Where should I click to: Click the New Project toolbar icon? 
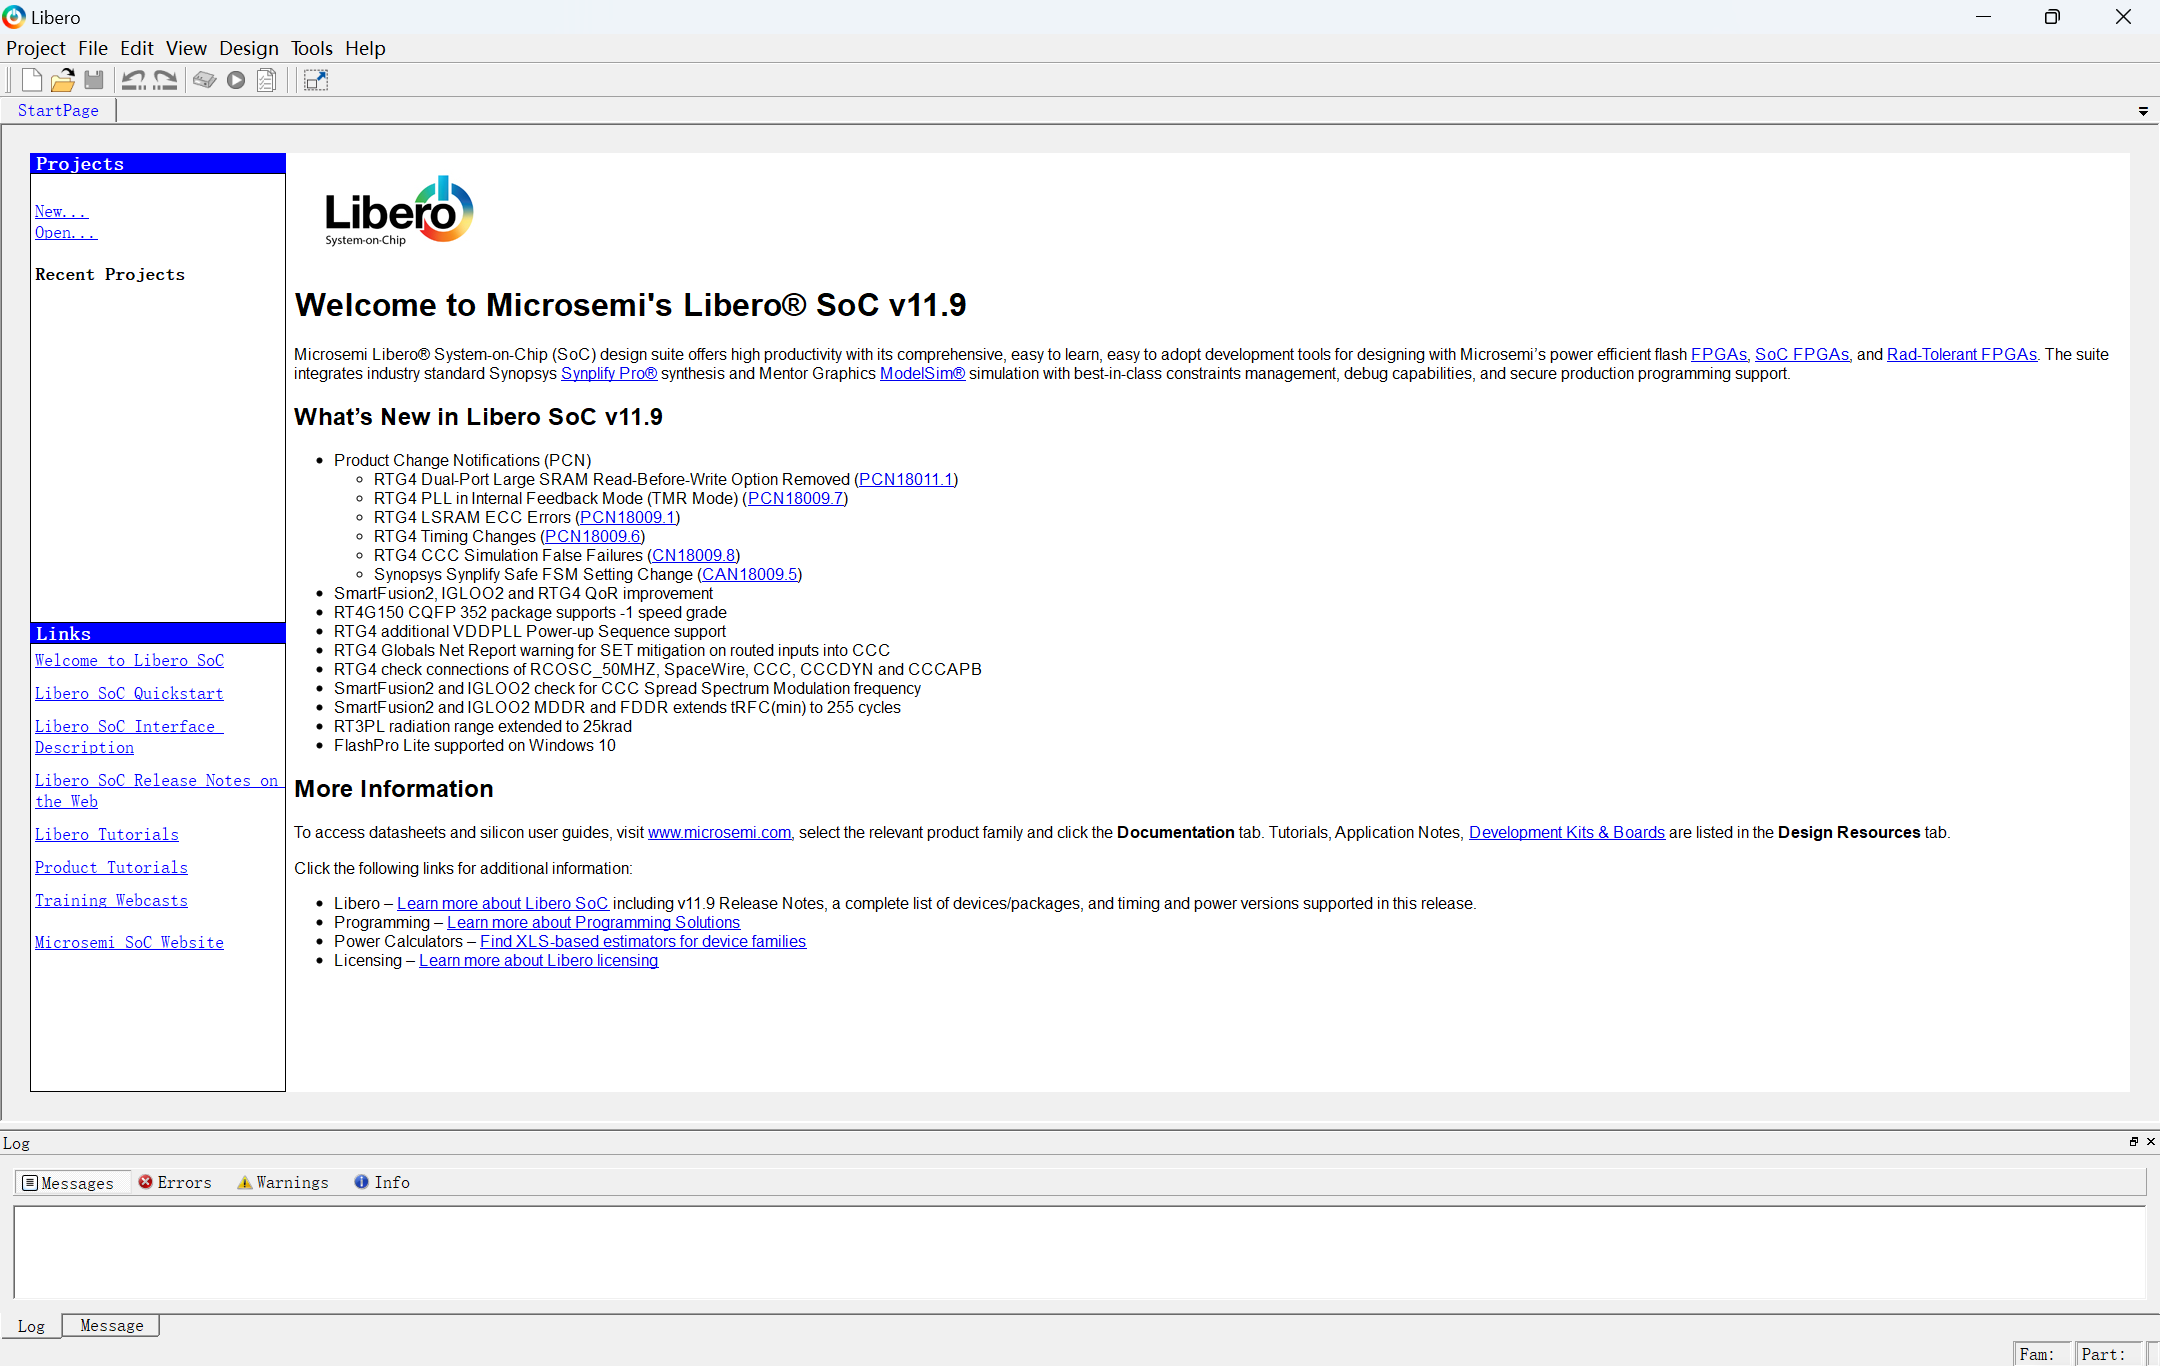click(x=31, y=80)
